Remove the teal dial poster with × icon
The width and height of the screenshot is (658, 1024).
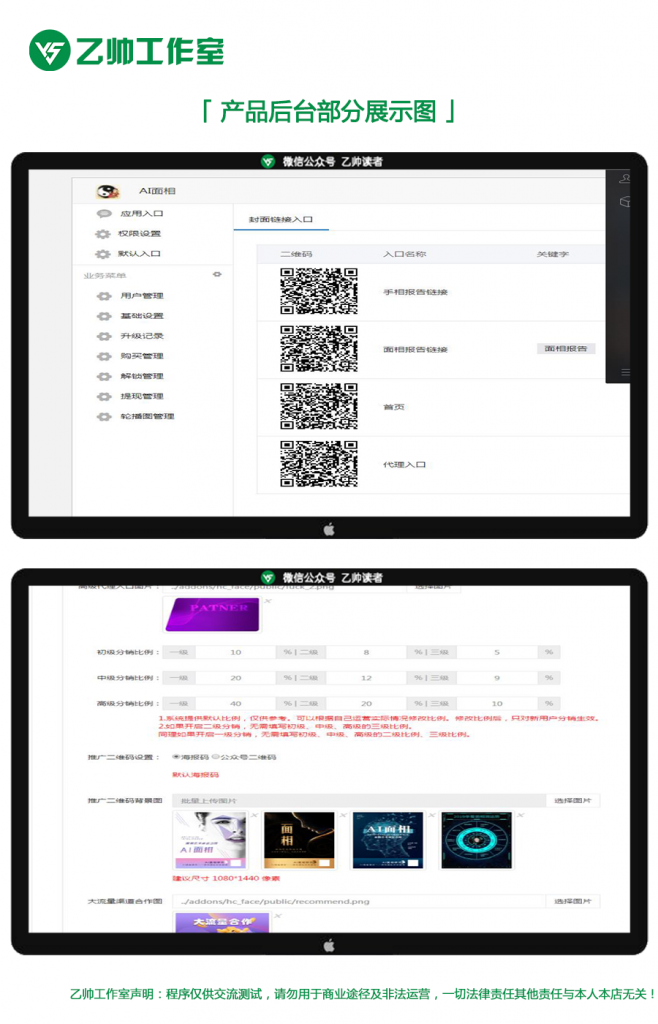(520, 815)
